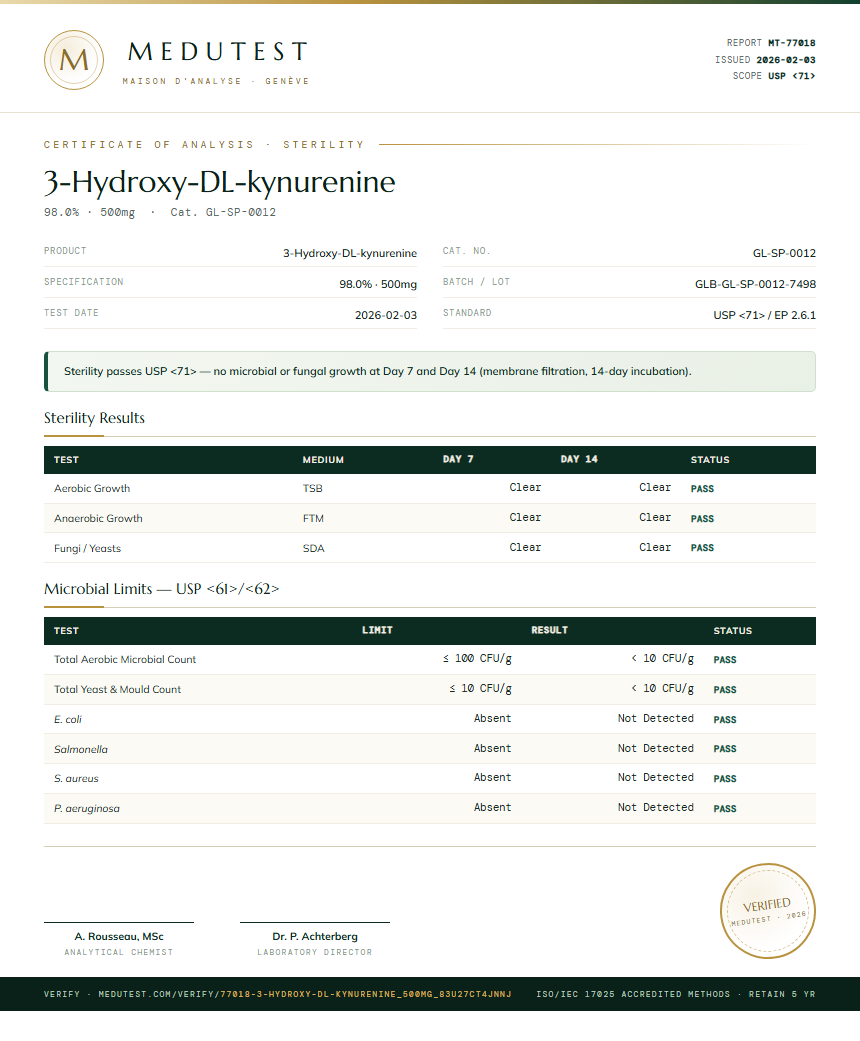Select Day 14 Clear for Fungi / Yeasts

(x=655, y=548)
